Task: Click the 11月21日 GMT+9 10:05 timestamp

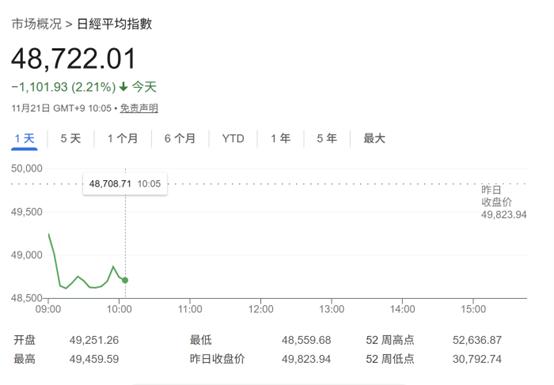Action: tap(61, 108)
